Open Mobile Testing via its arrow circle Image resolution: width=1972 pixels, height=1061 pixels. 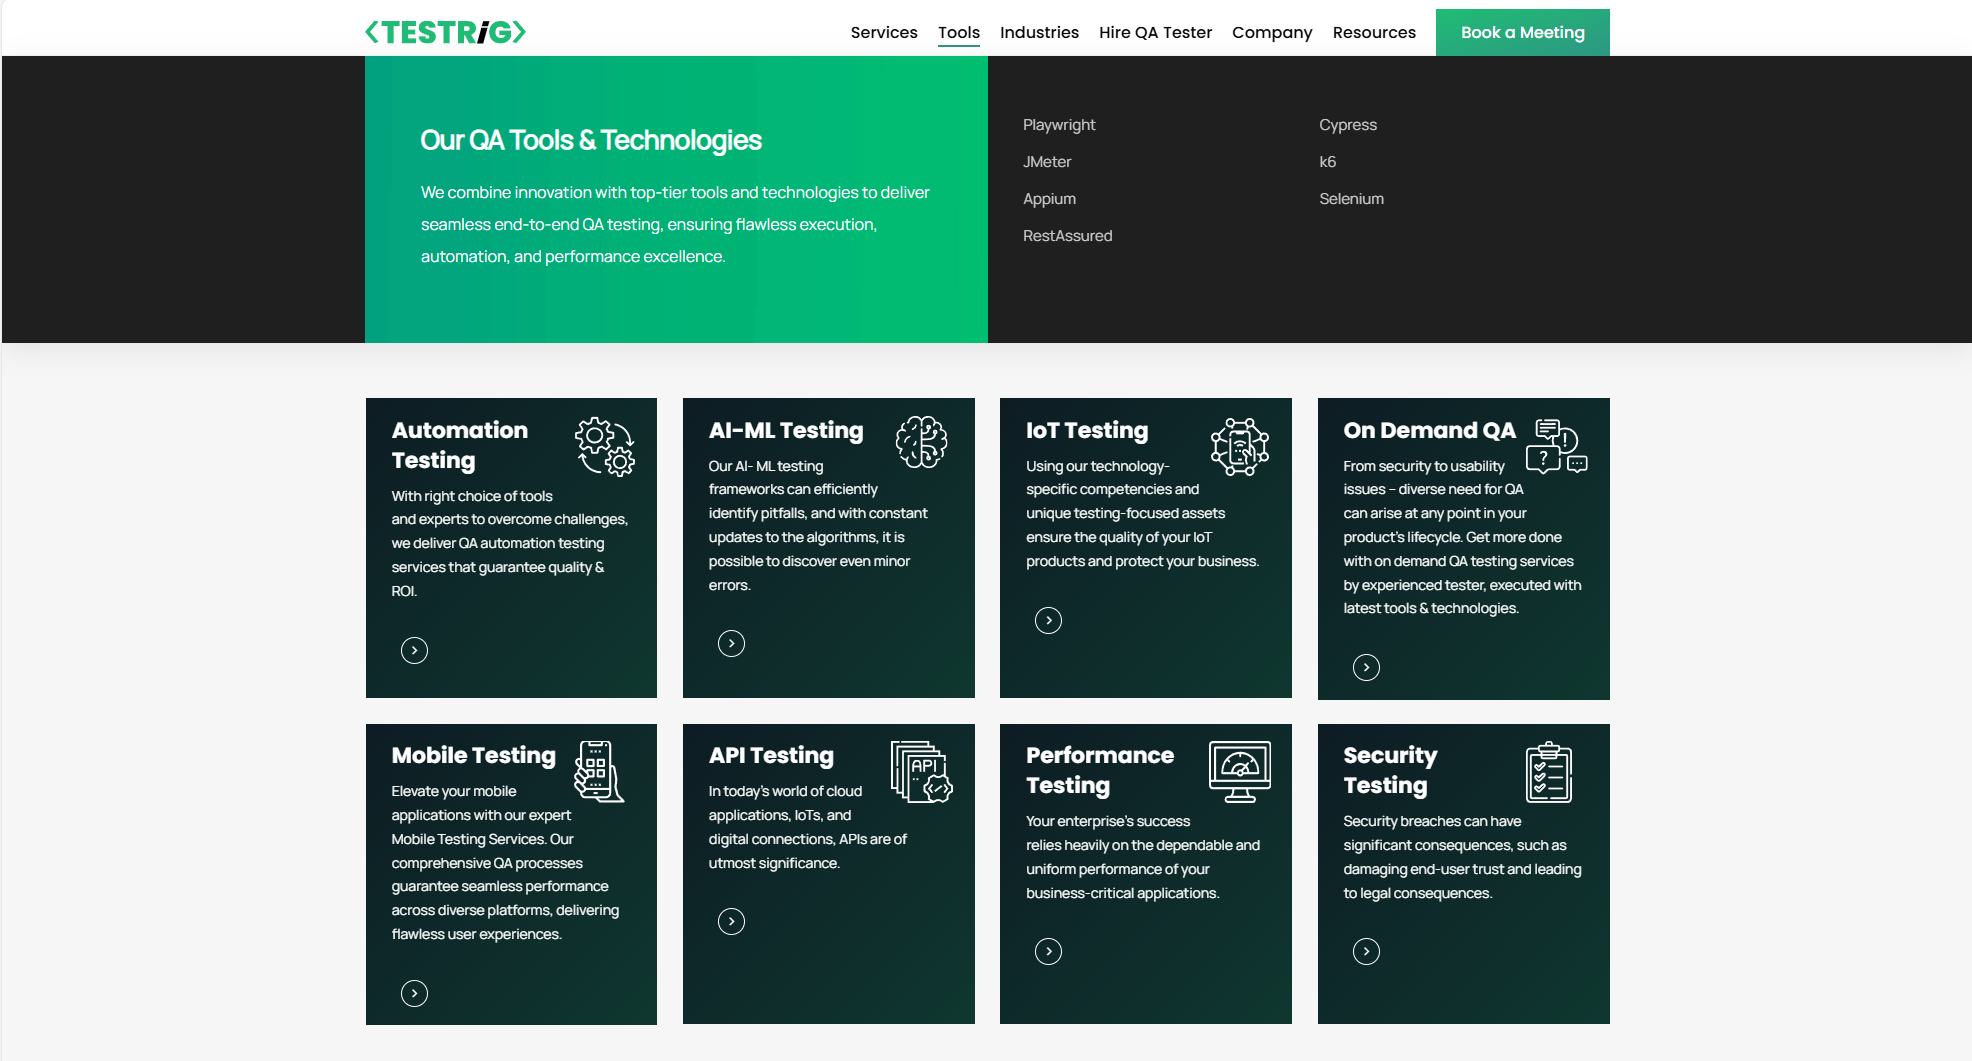click(x=414, y=993)
